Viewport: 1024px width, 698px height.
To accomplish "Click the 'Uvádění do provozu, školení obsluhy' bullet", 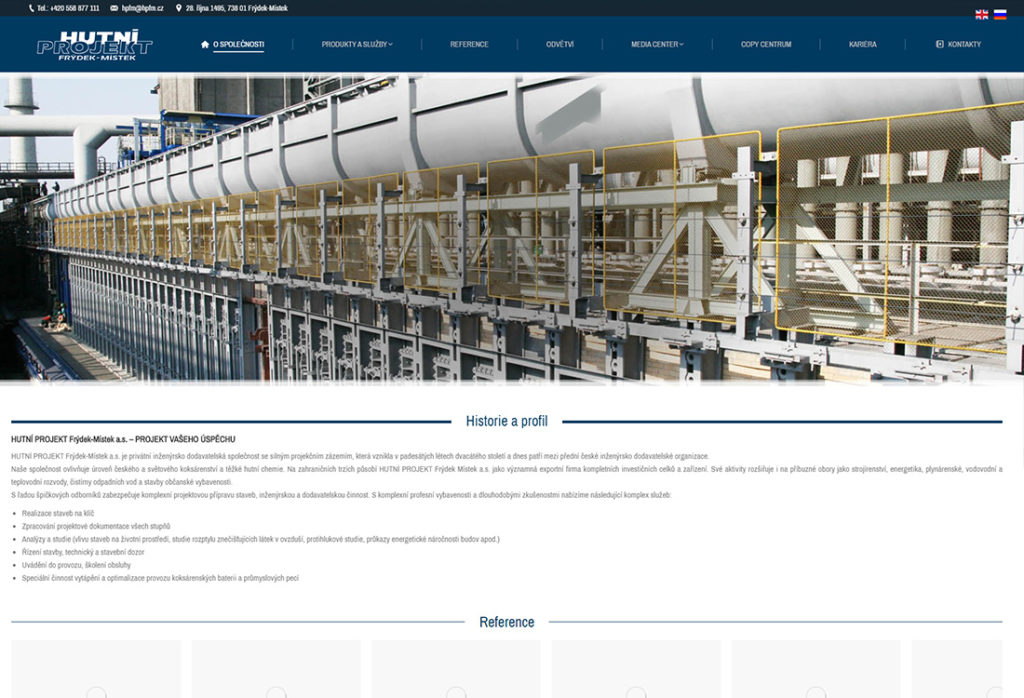I will point(76,565).
